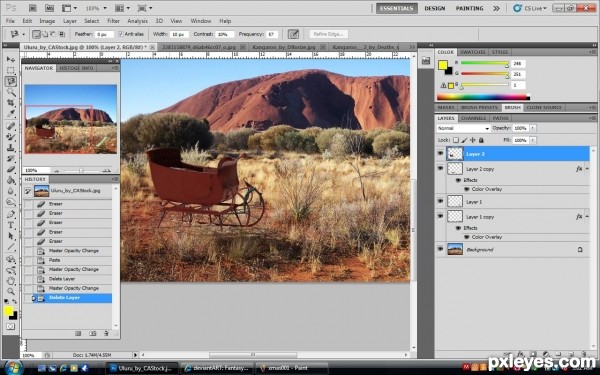This screenshot has width=600, height=375.
Task: Select the Dodge tool
Action: coord(11,202)
